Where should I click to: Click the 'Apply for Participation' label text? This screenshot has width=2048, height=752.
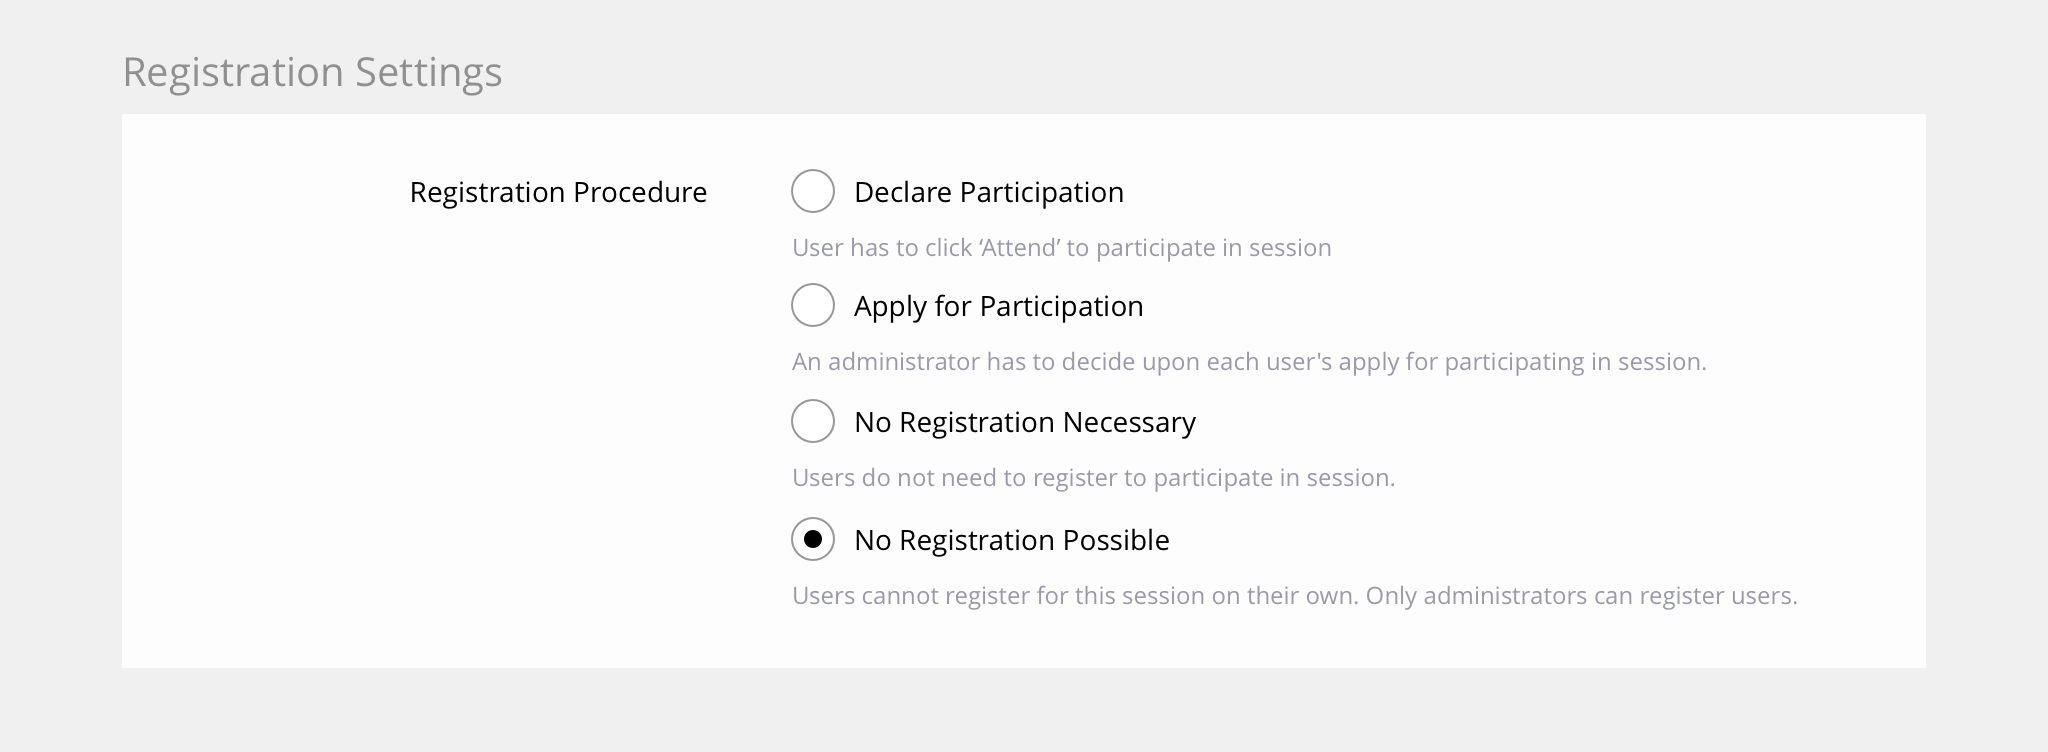pos(998,306)
